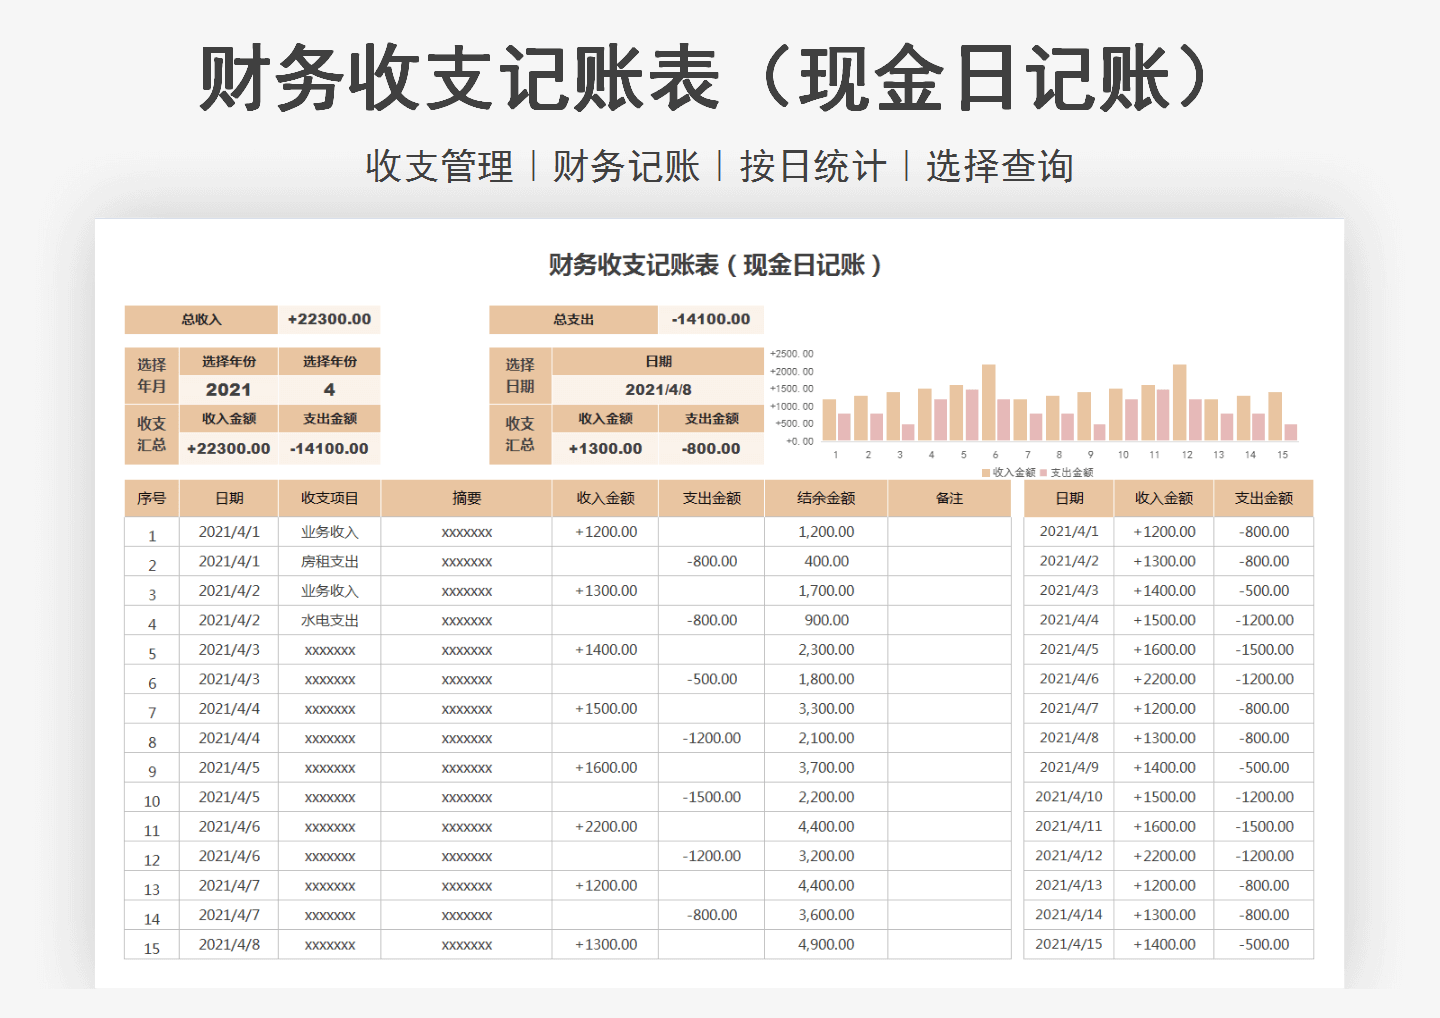Toggle the 支出金额 legend in the chart
1440x1018 pixels.
pos(1070,470)
